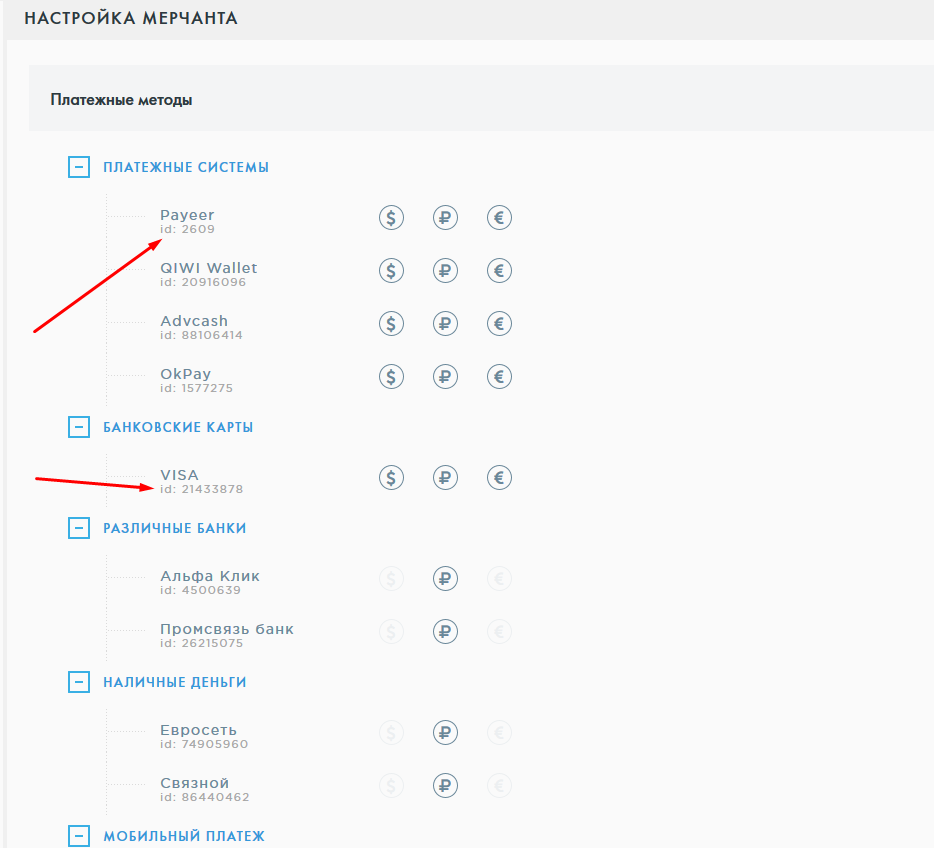Click the text 'id: 20916096'
934x848 pixels.
[203, 282]
